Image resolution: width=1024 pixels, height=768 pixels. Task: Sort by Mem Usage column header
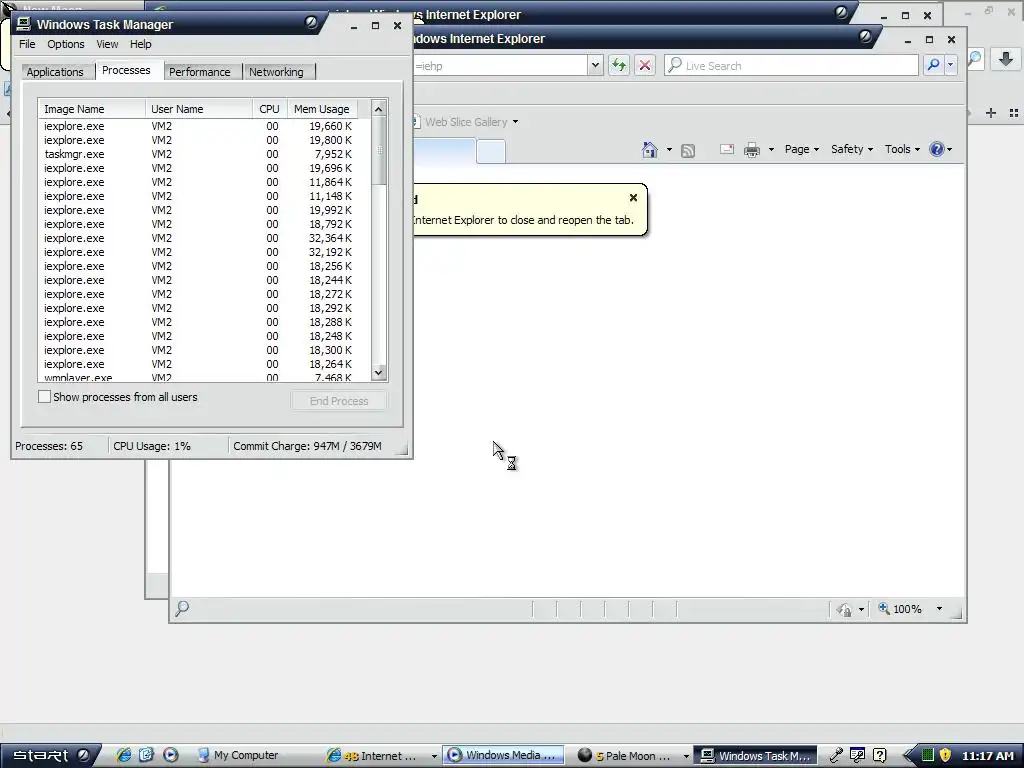(323, 109)
